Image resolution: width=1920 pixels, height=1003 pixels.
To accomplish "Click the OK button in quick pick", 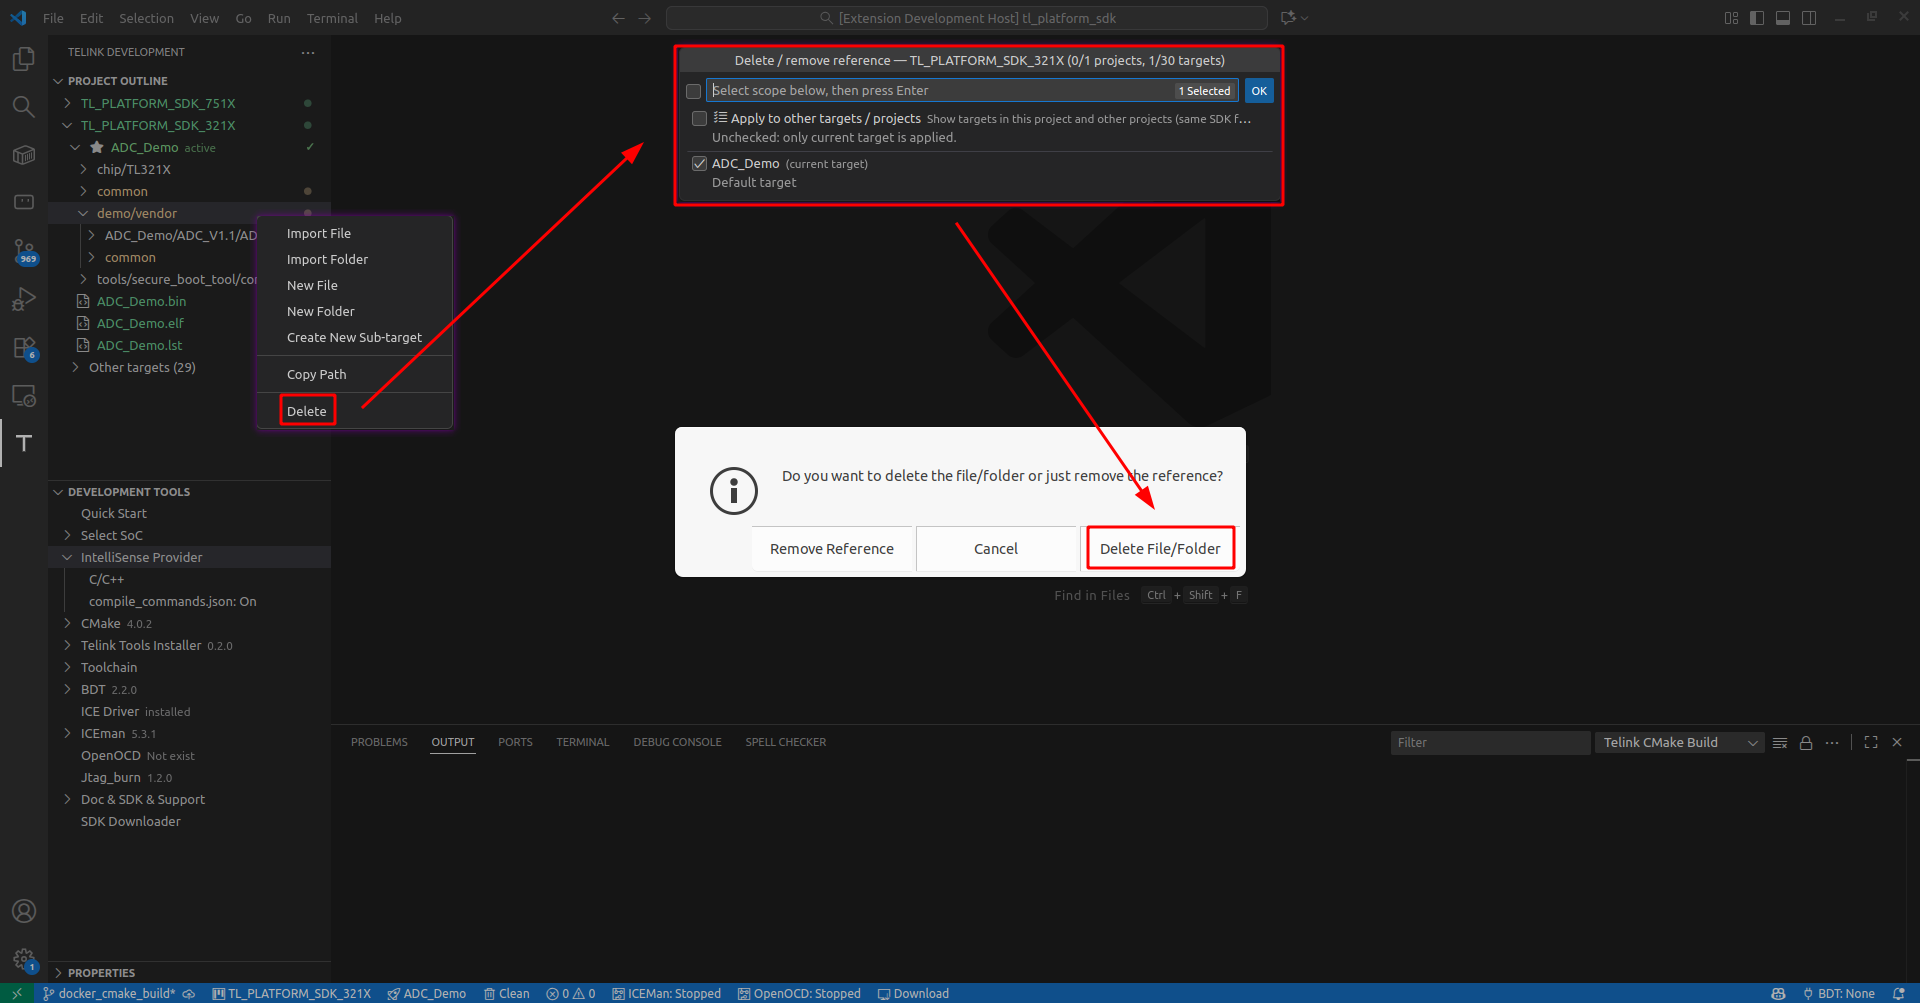I will tap(1259, 91).
